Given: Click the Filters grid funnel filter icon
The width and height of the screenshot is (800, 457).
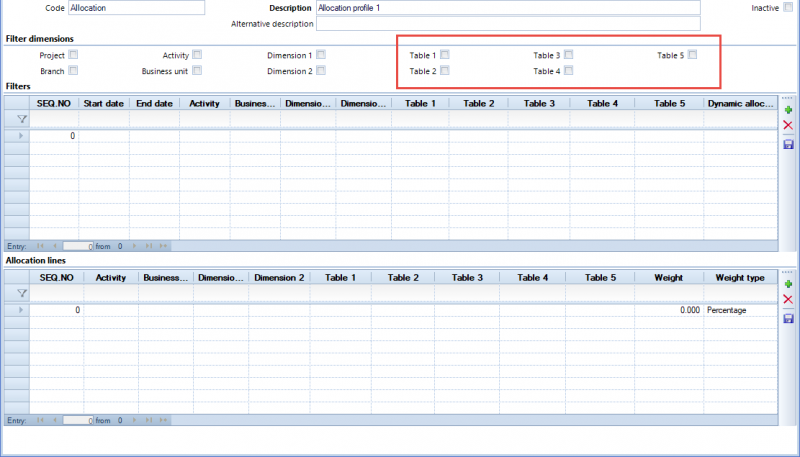Looking at the screenshot, I should [x=21, y=119].
